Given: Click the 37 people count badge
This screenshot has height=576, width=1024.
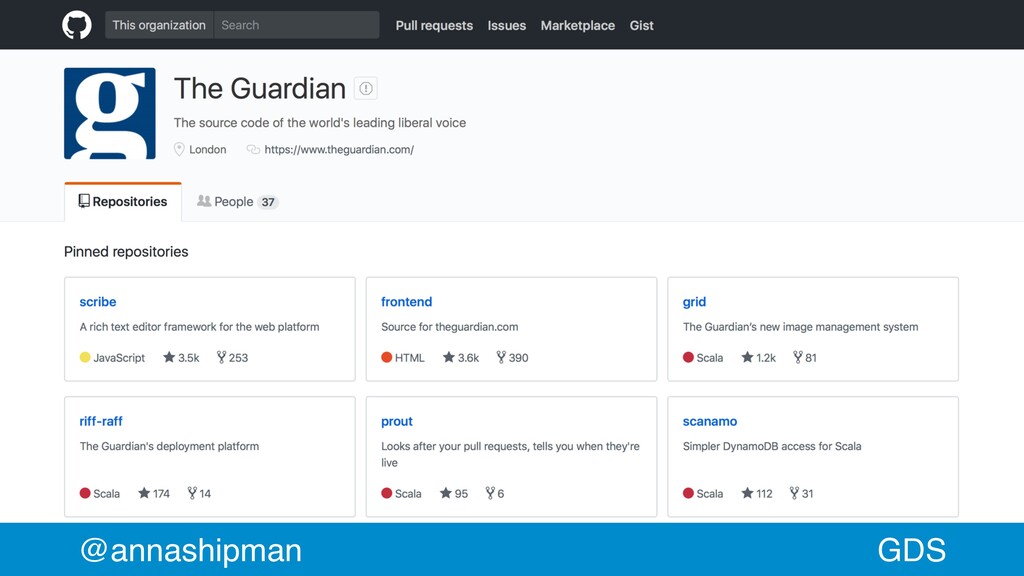Looking at the screenshot, I should (x=268, y=202).
